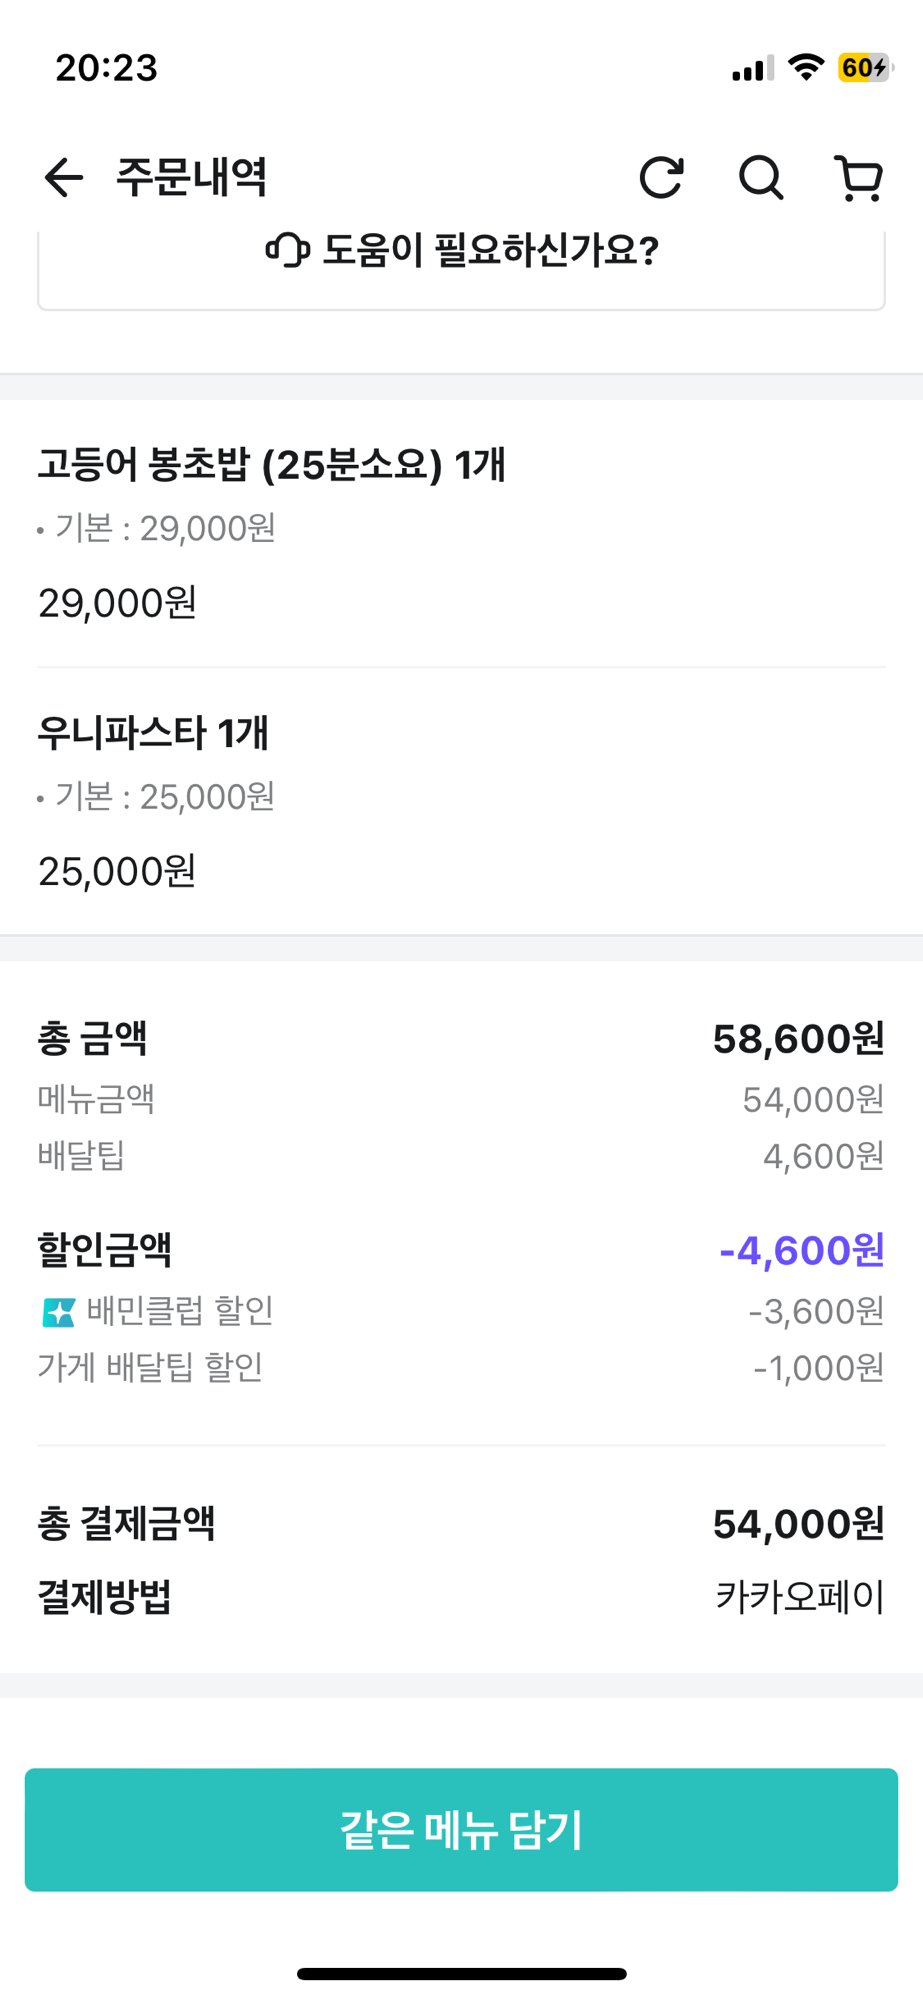Tap the 58,600원 total amount
The height and width of the screenshot is (2000, 923).
pos(798,1039)
